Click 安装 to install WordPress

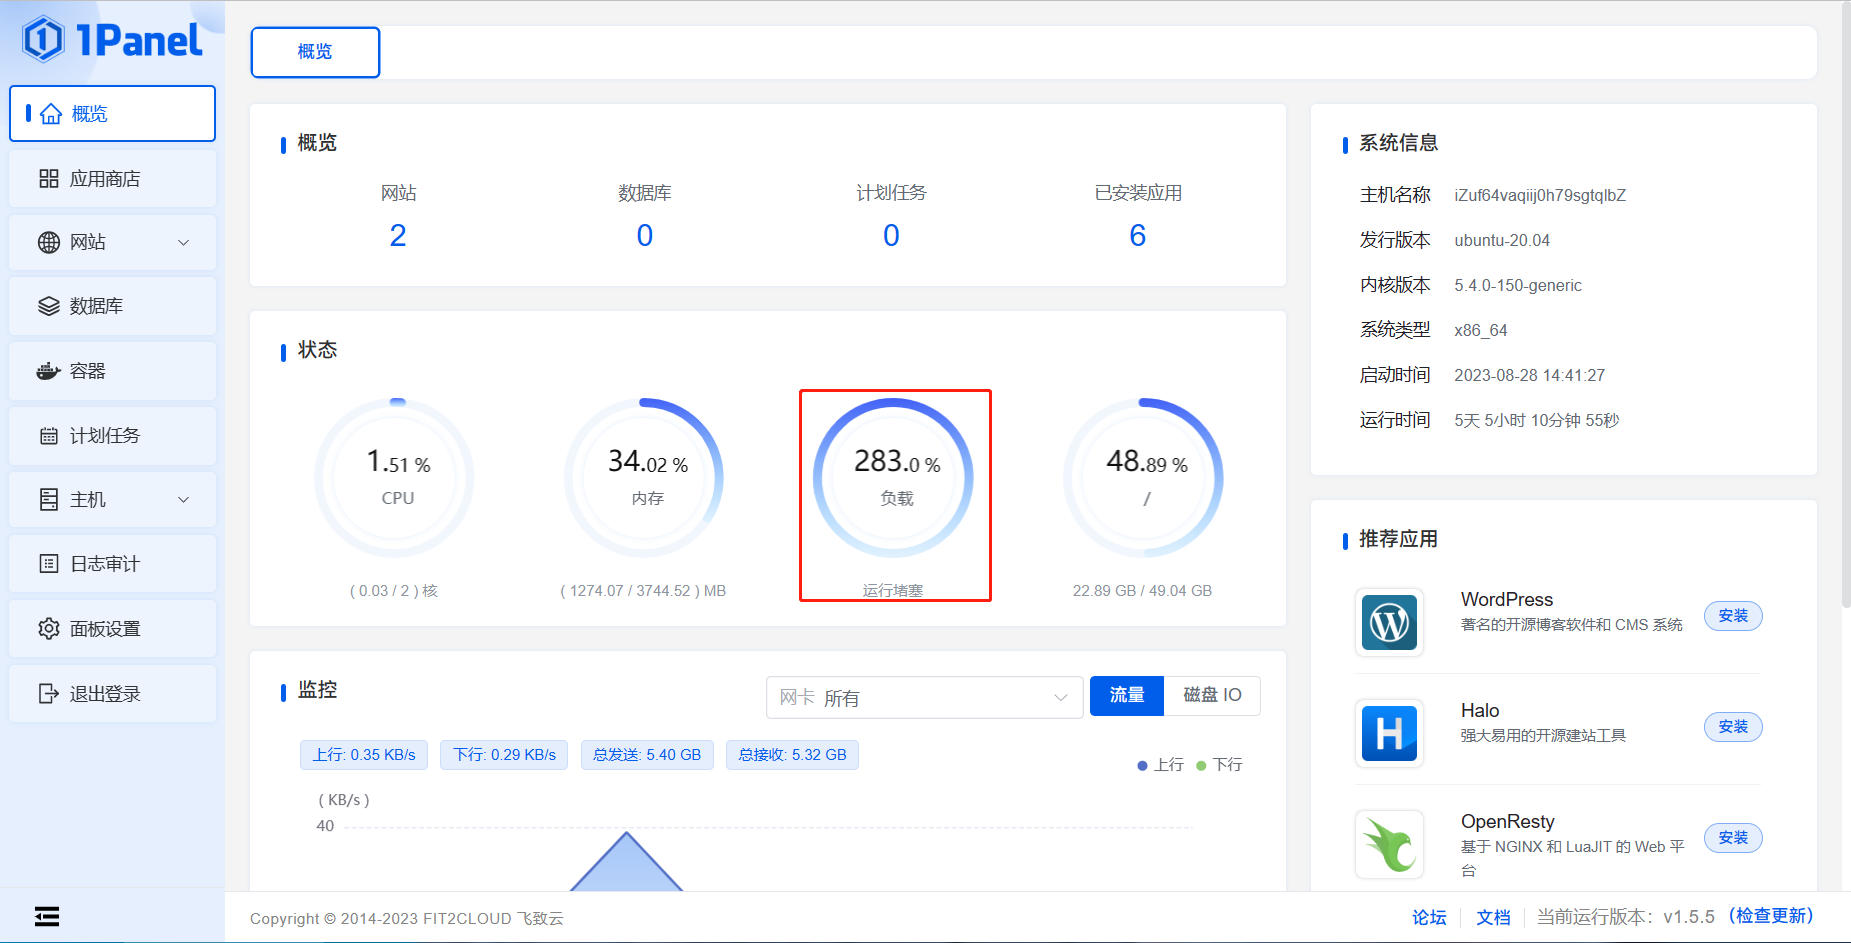(x=1733, y=616)
